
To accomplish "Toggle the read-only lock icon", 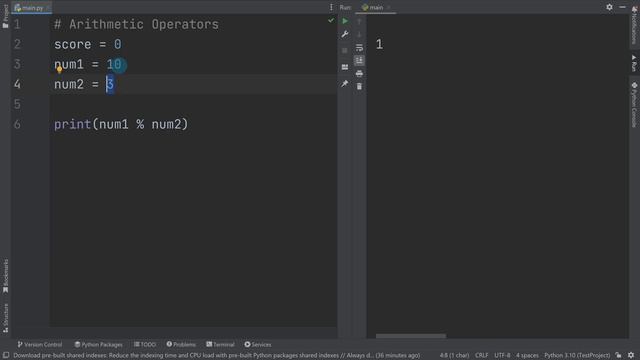I will click(x=618, y=356).
